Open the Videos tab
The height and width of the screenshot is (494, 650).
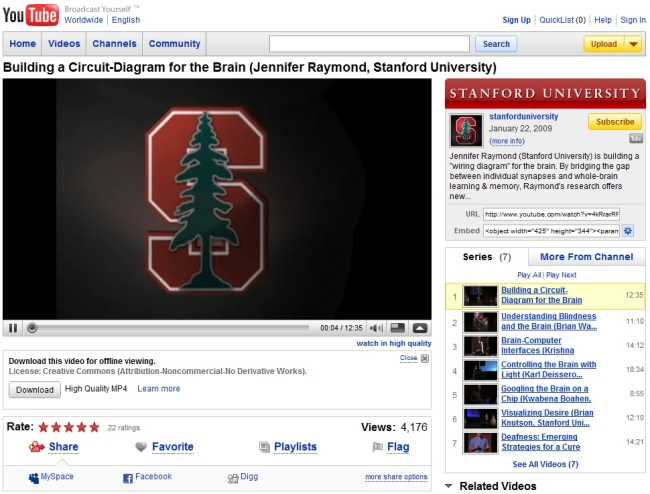(64, 44)
